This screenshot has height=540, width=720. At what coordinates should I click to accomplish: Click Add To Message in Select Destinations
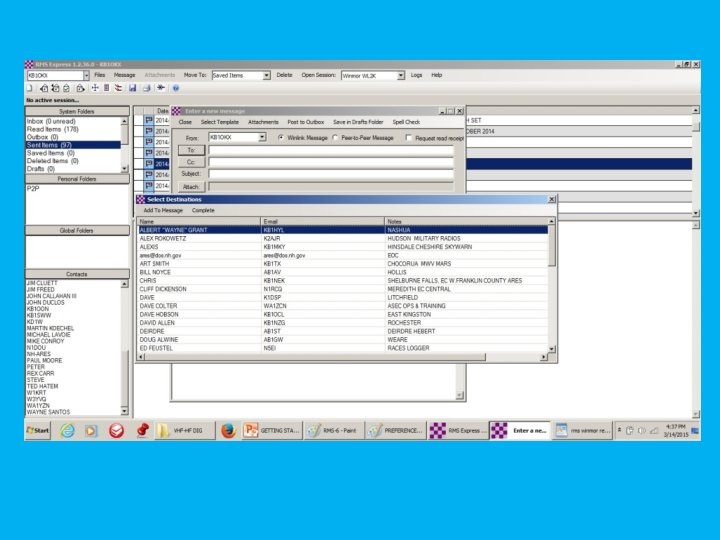(163, 210)
